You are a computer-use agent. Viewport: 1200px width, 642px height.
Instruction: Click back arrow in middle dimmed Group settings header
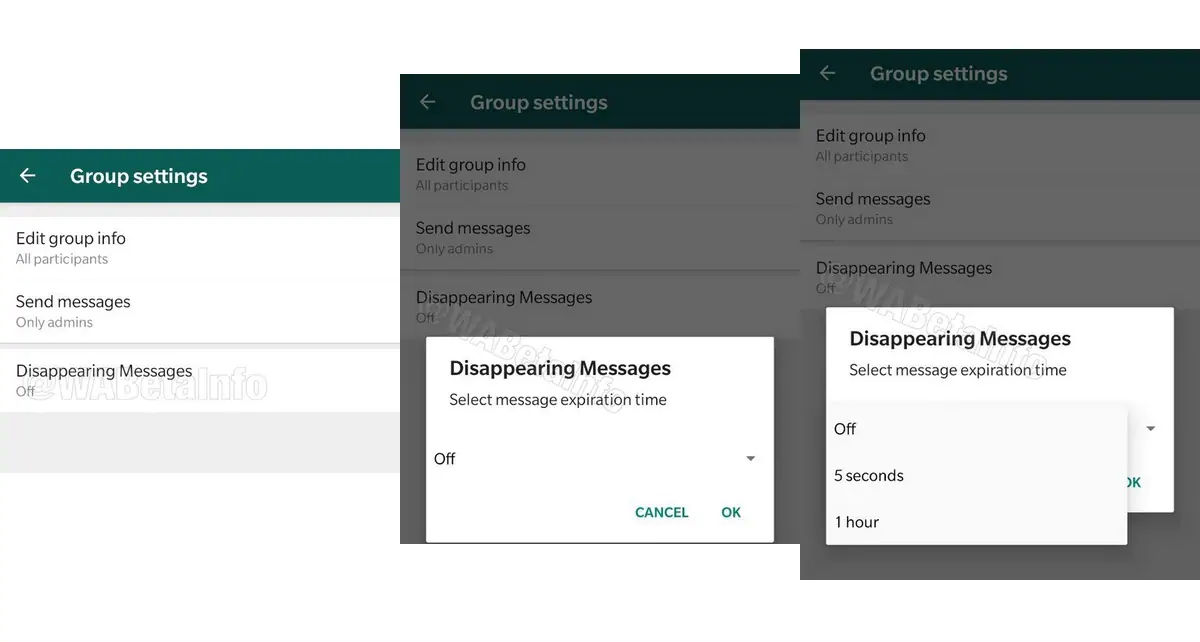[x=428, y=102]
